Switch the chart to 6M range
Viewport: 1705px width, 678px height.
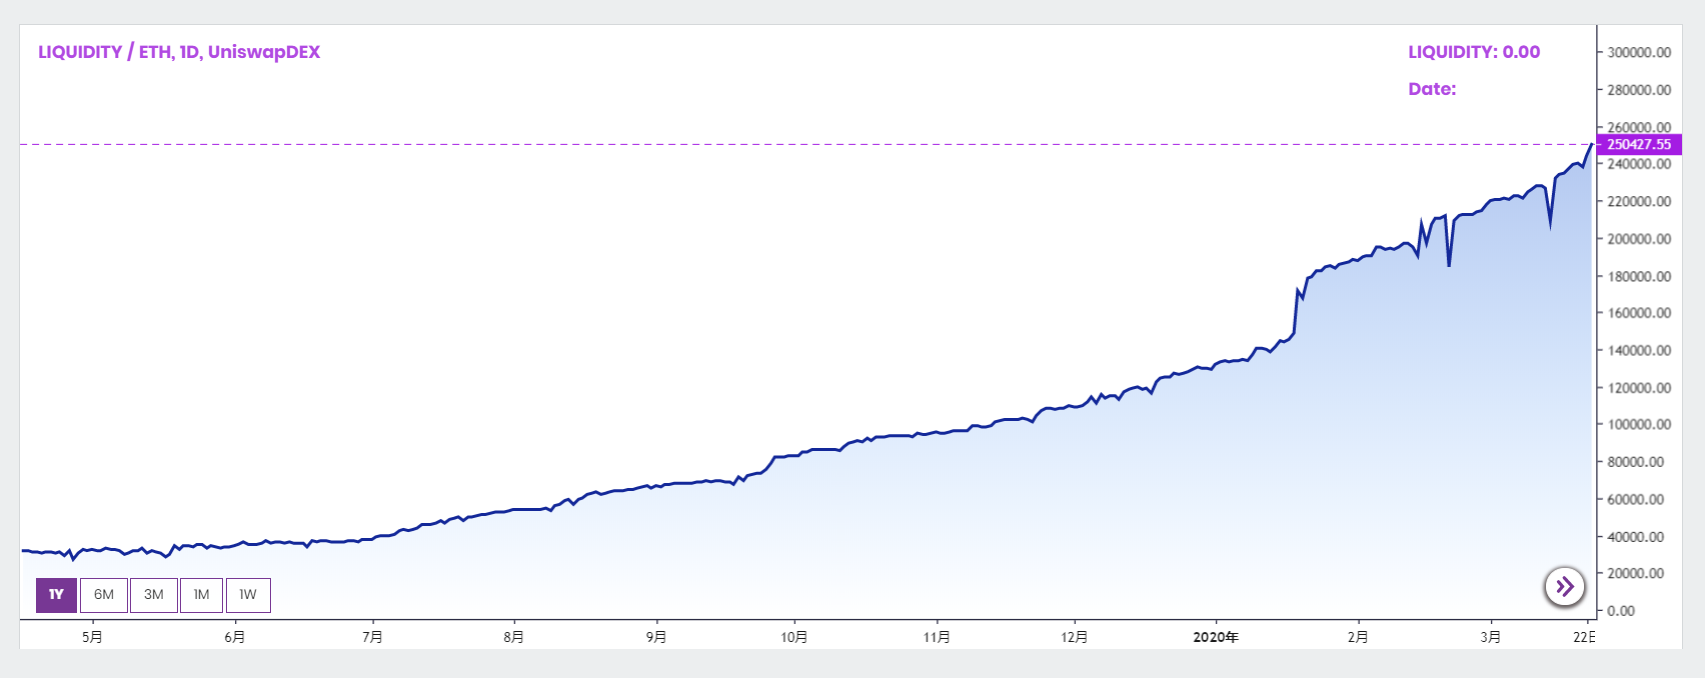coord(104,595)
